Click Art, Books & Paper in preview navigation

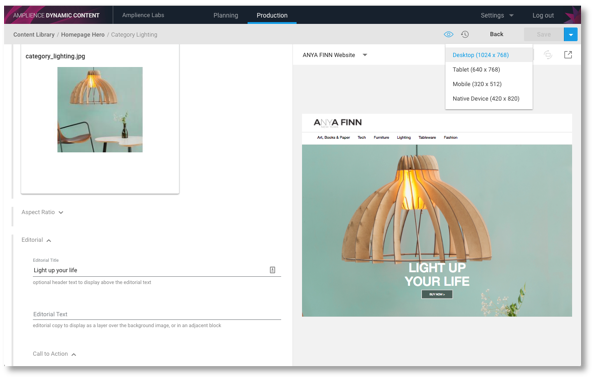[x=334, y=138]
